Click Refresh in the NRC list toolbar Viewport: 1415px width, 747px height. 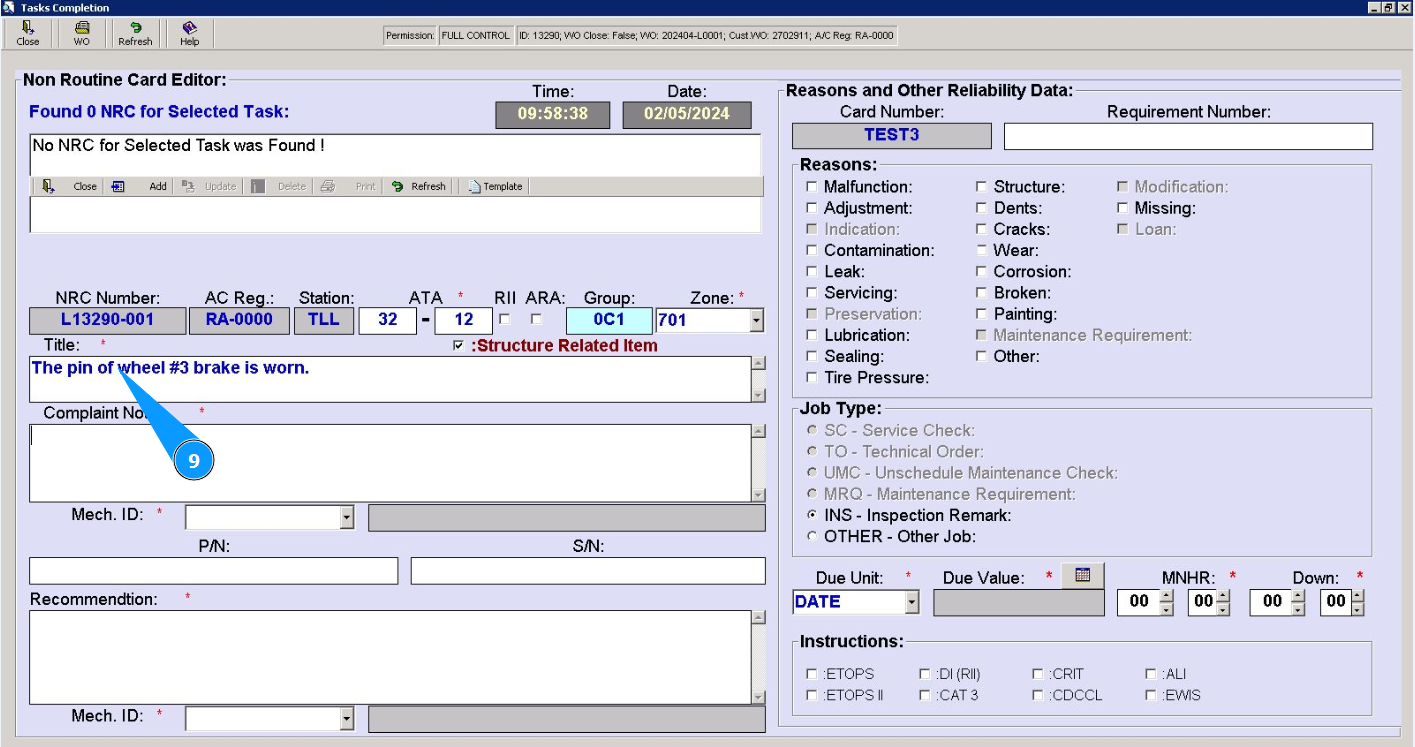pyautogui.click(x=418, y=186)
